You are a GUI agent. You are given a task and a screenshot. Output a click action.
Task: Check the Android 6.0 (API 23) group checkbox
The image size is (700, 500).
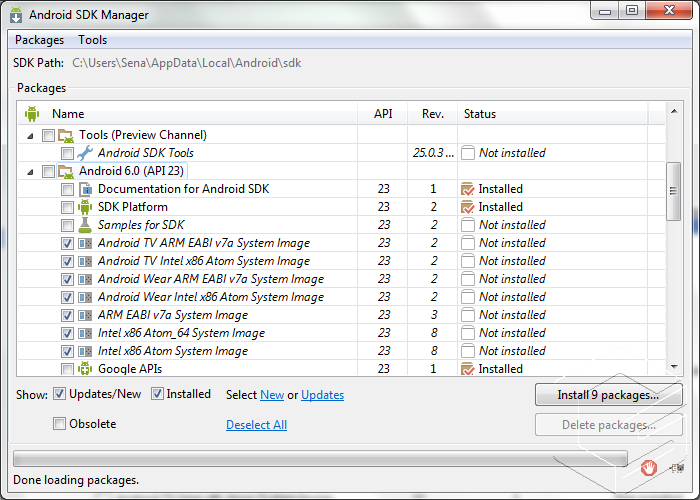pos(48,171)
